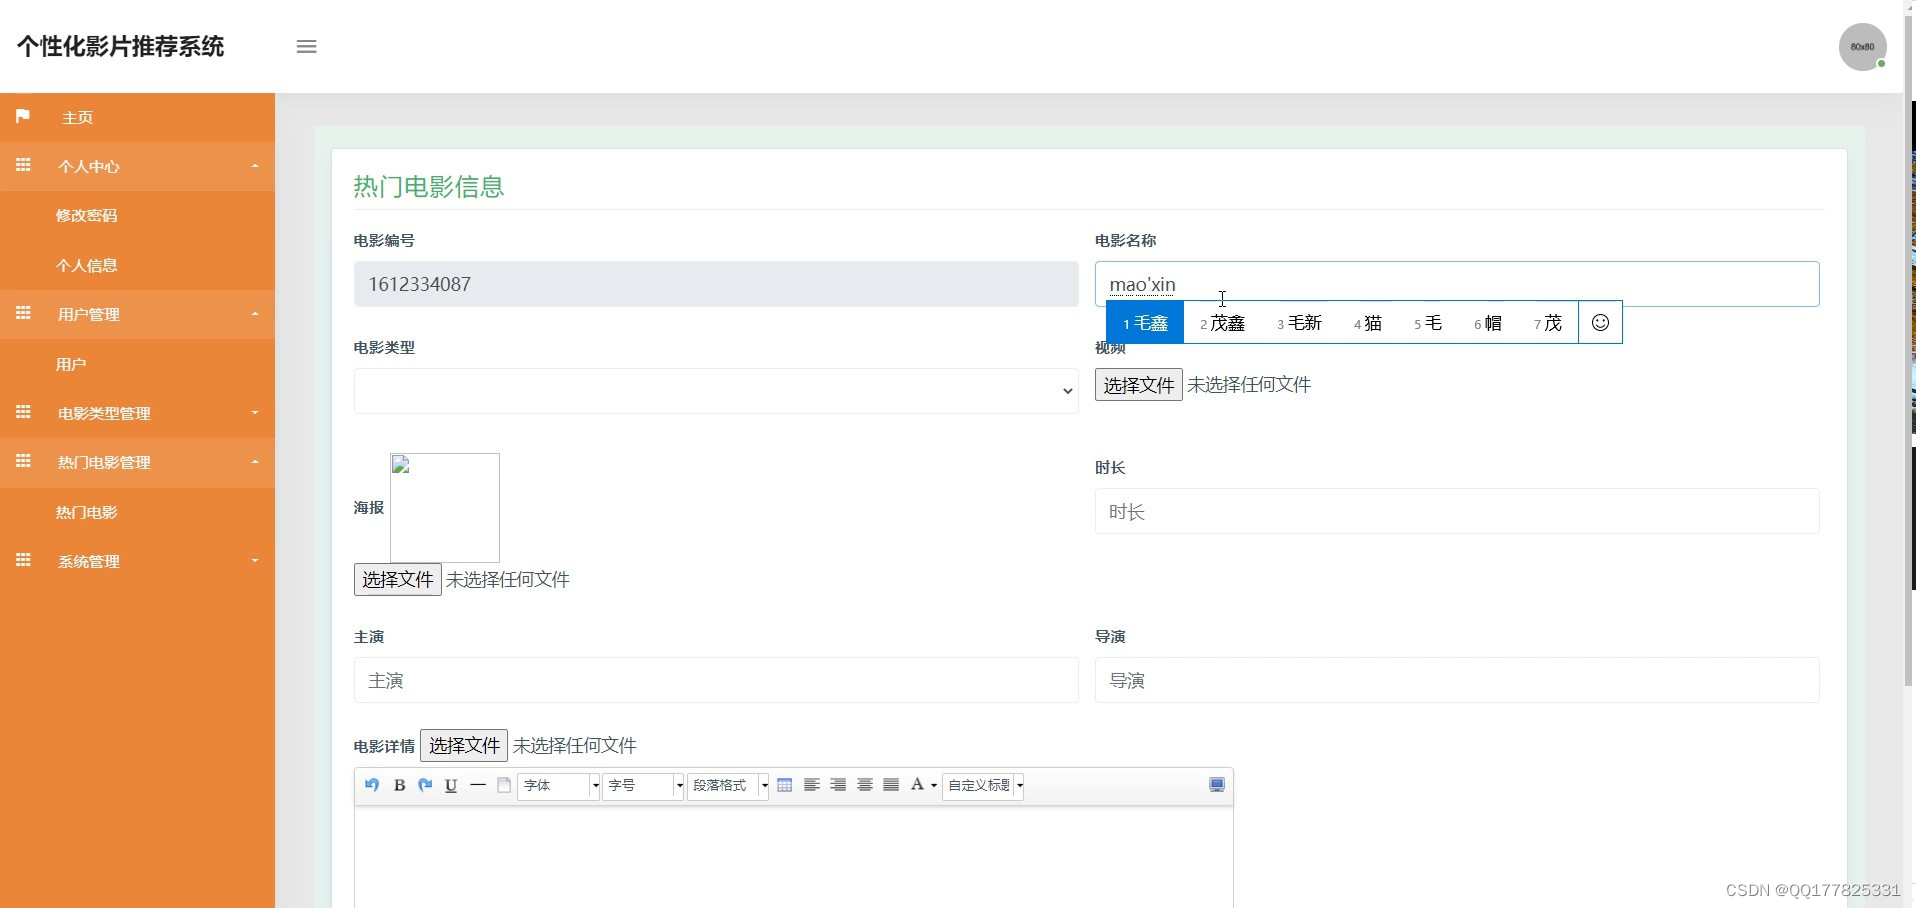Focus the 导演 input field
Image resolution: width=1916 pixels, height=908 pixels.
pos(1457,680)
